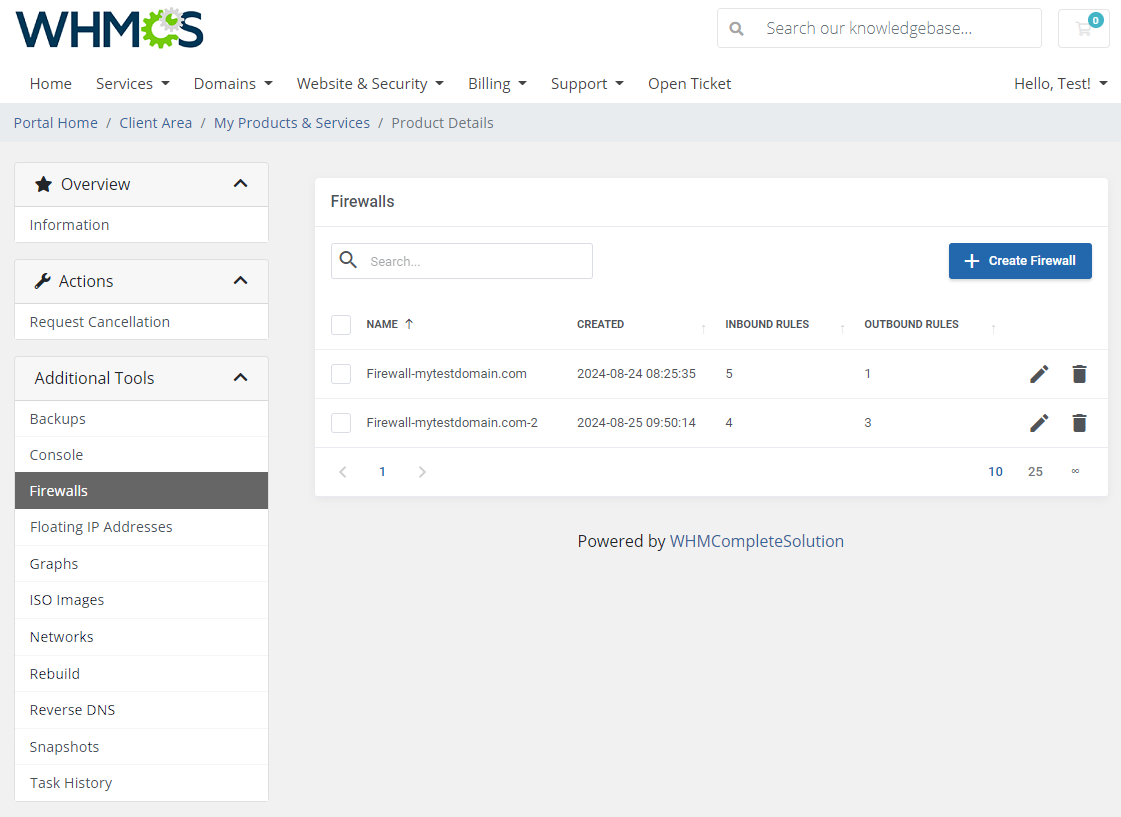Delete Firewall-mytestdomain.com-2 via trash icon
This screenshot has width=1121, height=817.
pos(1079,422)
